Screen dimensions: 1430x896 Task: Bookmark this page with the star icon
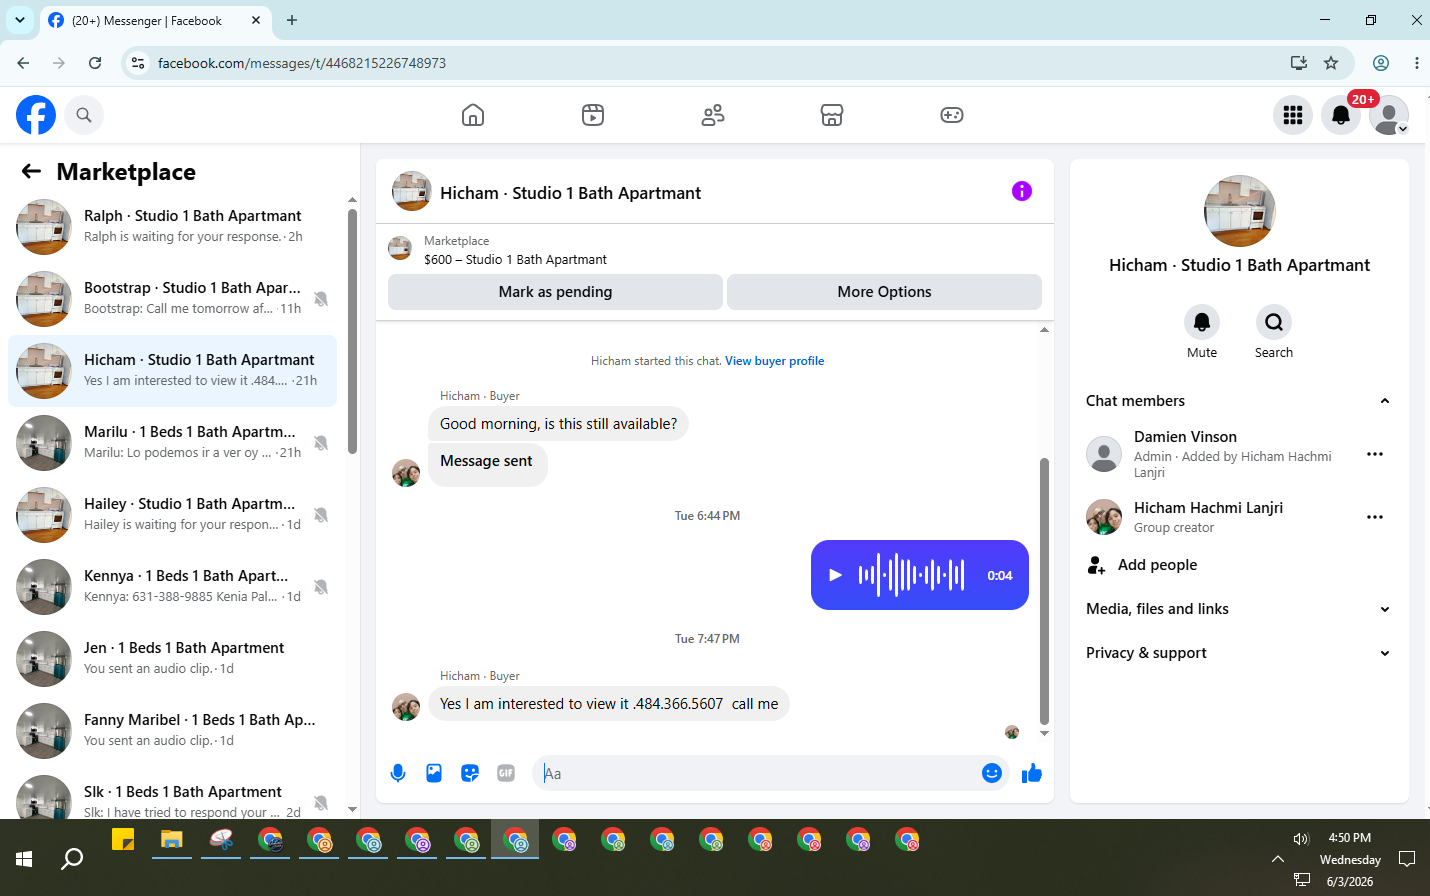(1331, 63)
